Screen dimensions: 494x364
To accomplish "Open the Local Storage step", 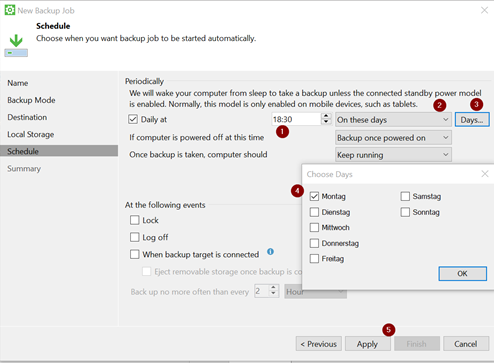I will click(x=31, y=134).
